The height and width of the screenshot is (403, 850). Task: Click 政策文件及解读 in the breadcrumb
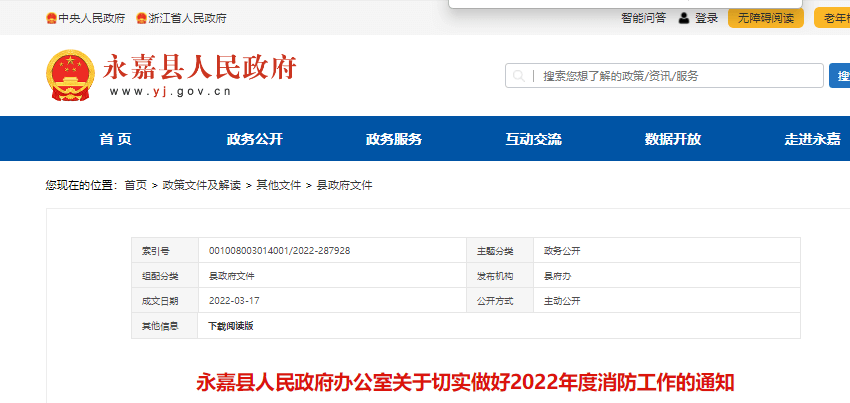click(x=202, y=185)
